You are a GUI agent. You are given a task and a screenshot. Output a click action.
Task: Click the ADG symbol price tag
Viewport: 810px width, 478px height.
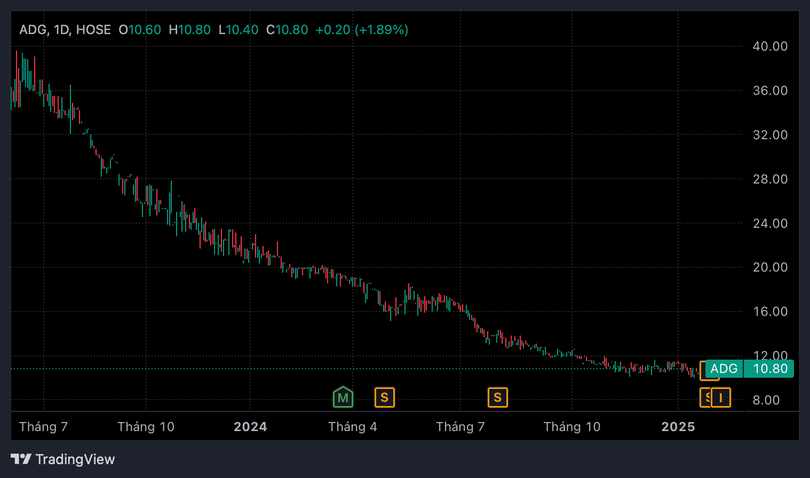(723, 369)
